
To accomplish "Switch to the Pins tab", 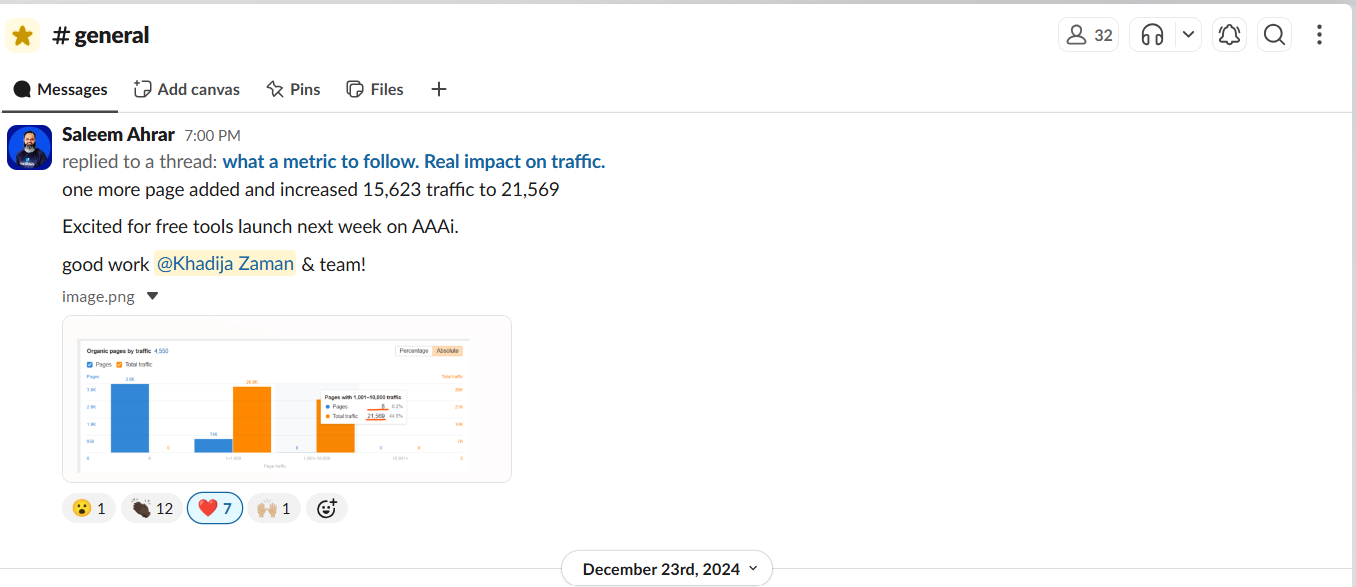I will tap(293, 89).
